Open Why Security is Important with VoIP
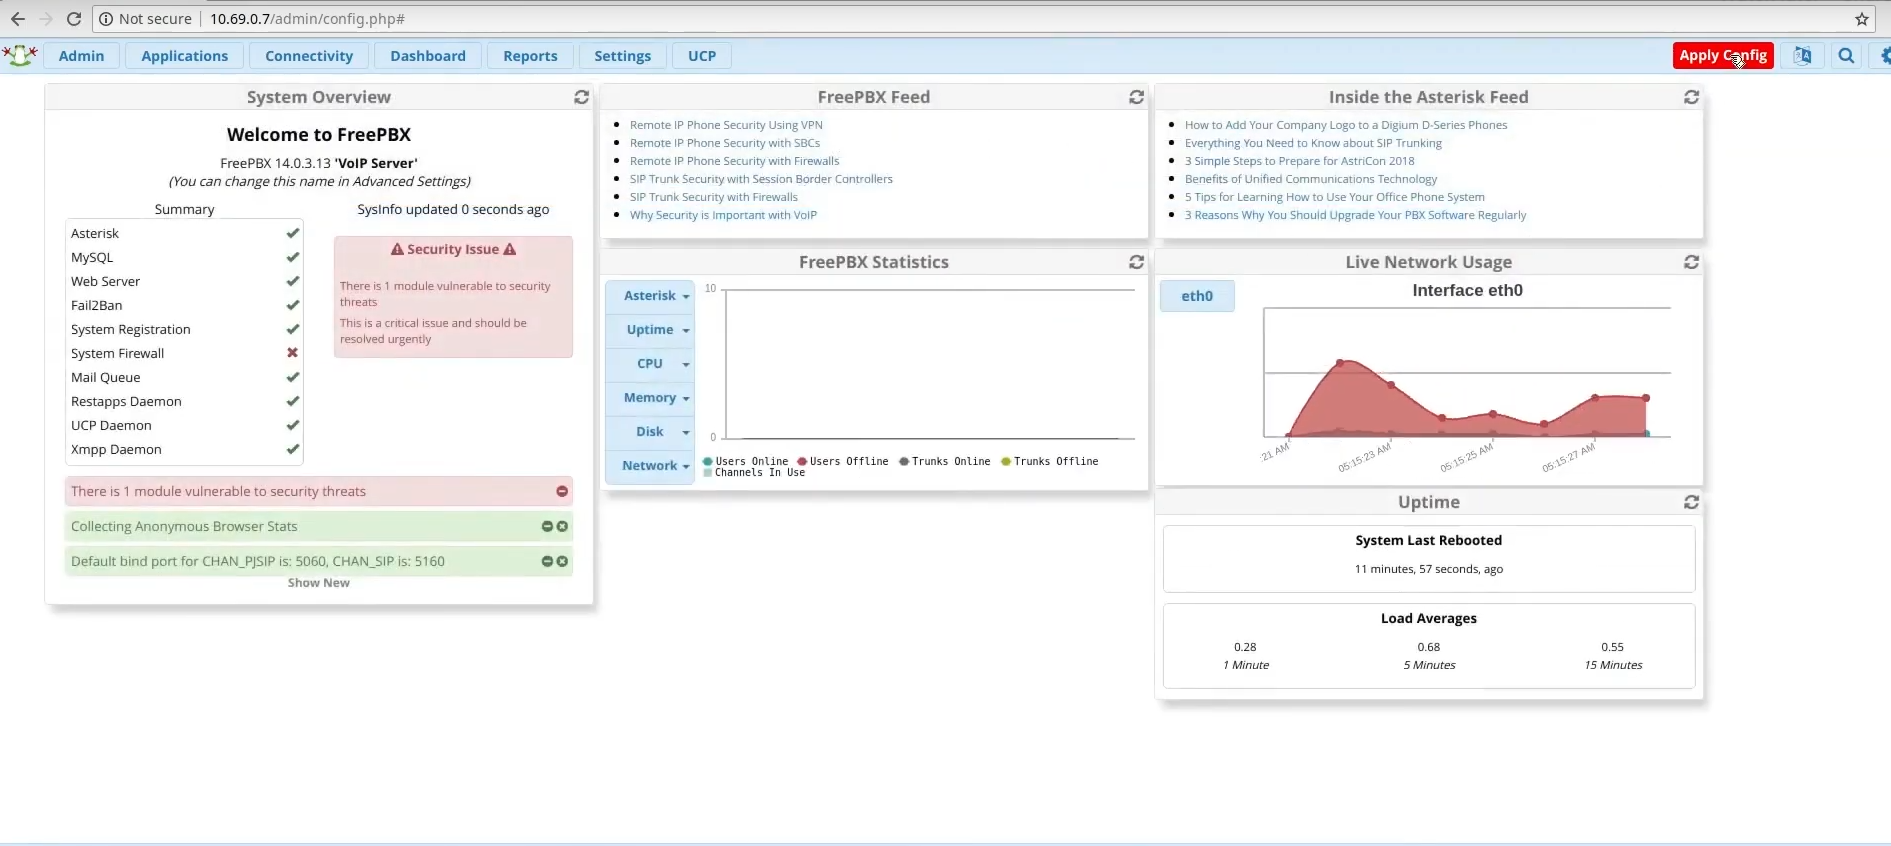Viewport: 1891px width, 846px height. pyautogui.click(x=723, y=215)
